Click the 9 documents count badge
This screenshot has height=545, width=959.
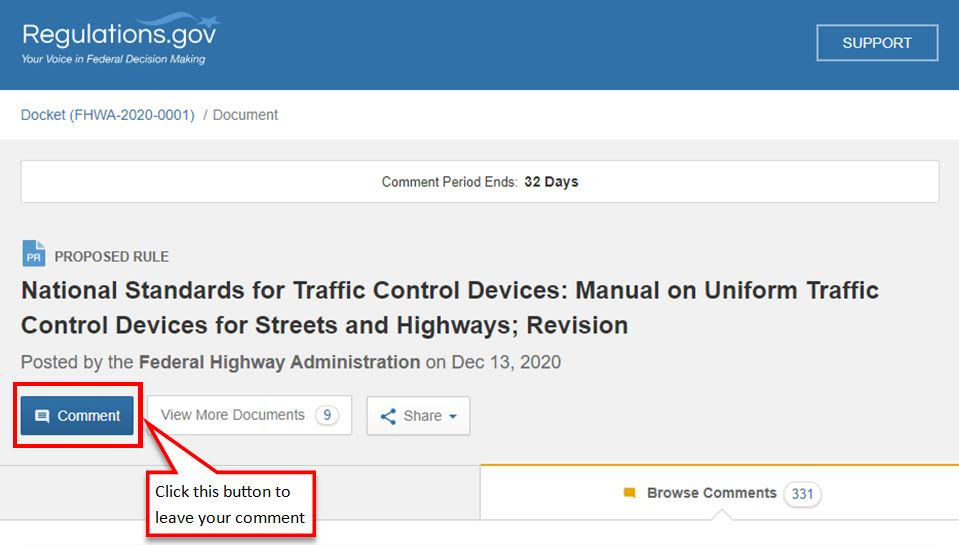[x=327, y=415]
